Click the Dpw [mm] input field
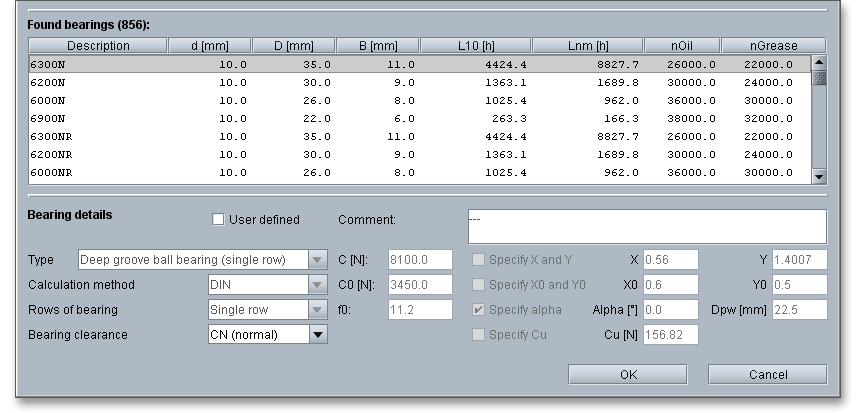856x413 pixels. click(798, 310)
